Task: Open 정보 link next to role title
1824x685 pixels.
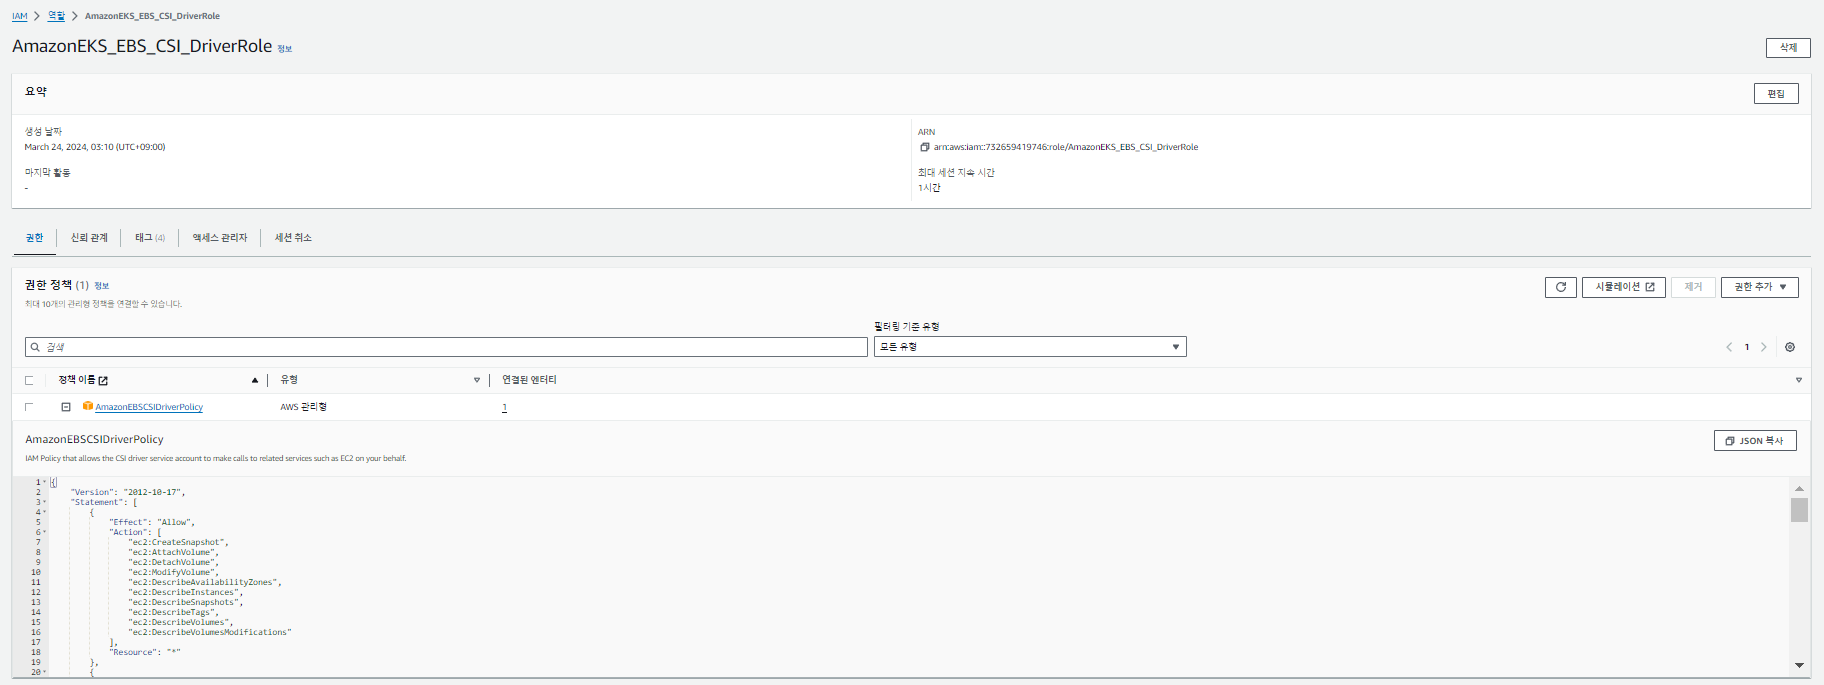Action: pos(285,49)
